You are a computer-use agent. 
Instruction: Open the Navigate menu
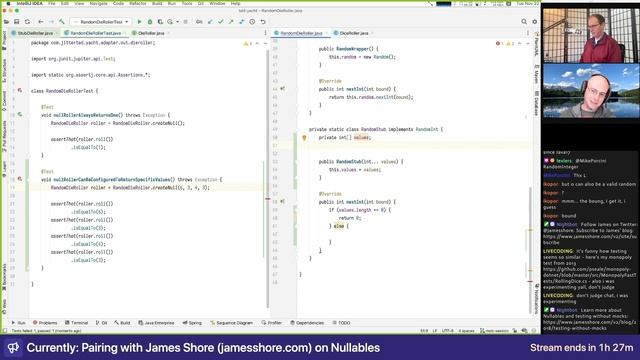pos(98,3)
